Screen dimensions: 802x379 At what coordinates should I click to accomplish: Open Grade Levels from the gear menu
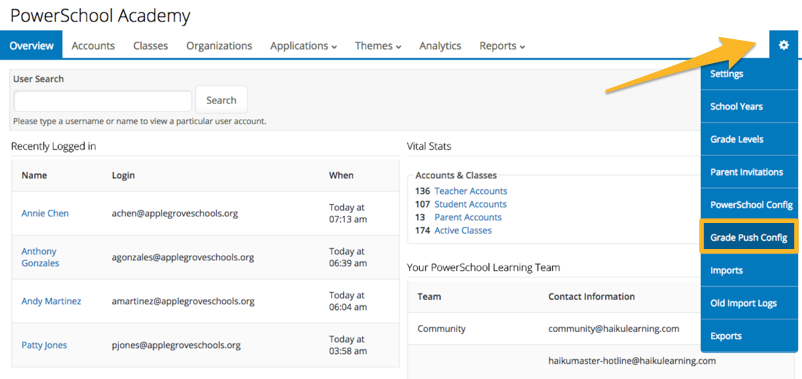coord(749,139)
